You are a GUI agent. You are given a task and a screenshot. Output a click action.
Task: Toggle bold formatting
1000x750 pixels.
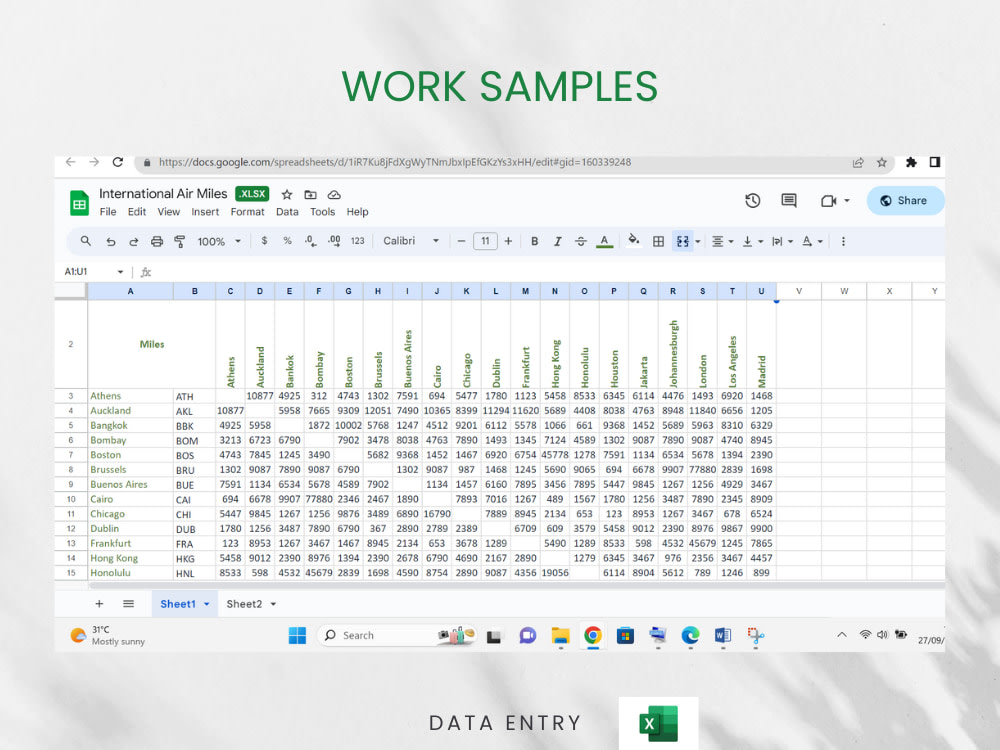click(x=534, y=241)
